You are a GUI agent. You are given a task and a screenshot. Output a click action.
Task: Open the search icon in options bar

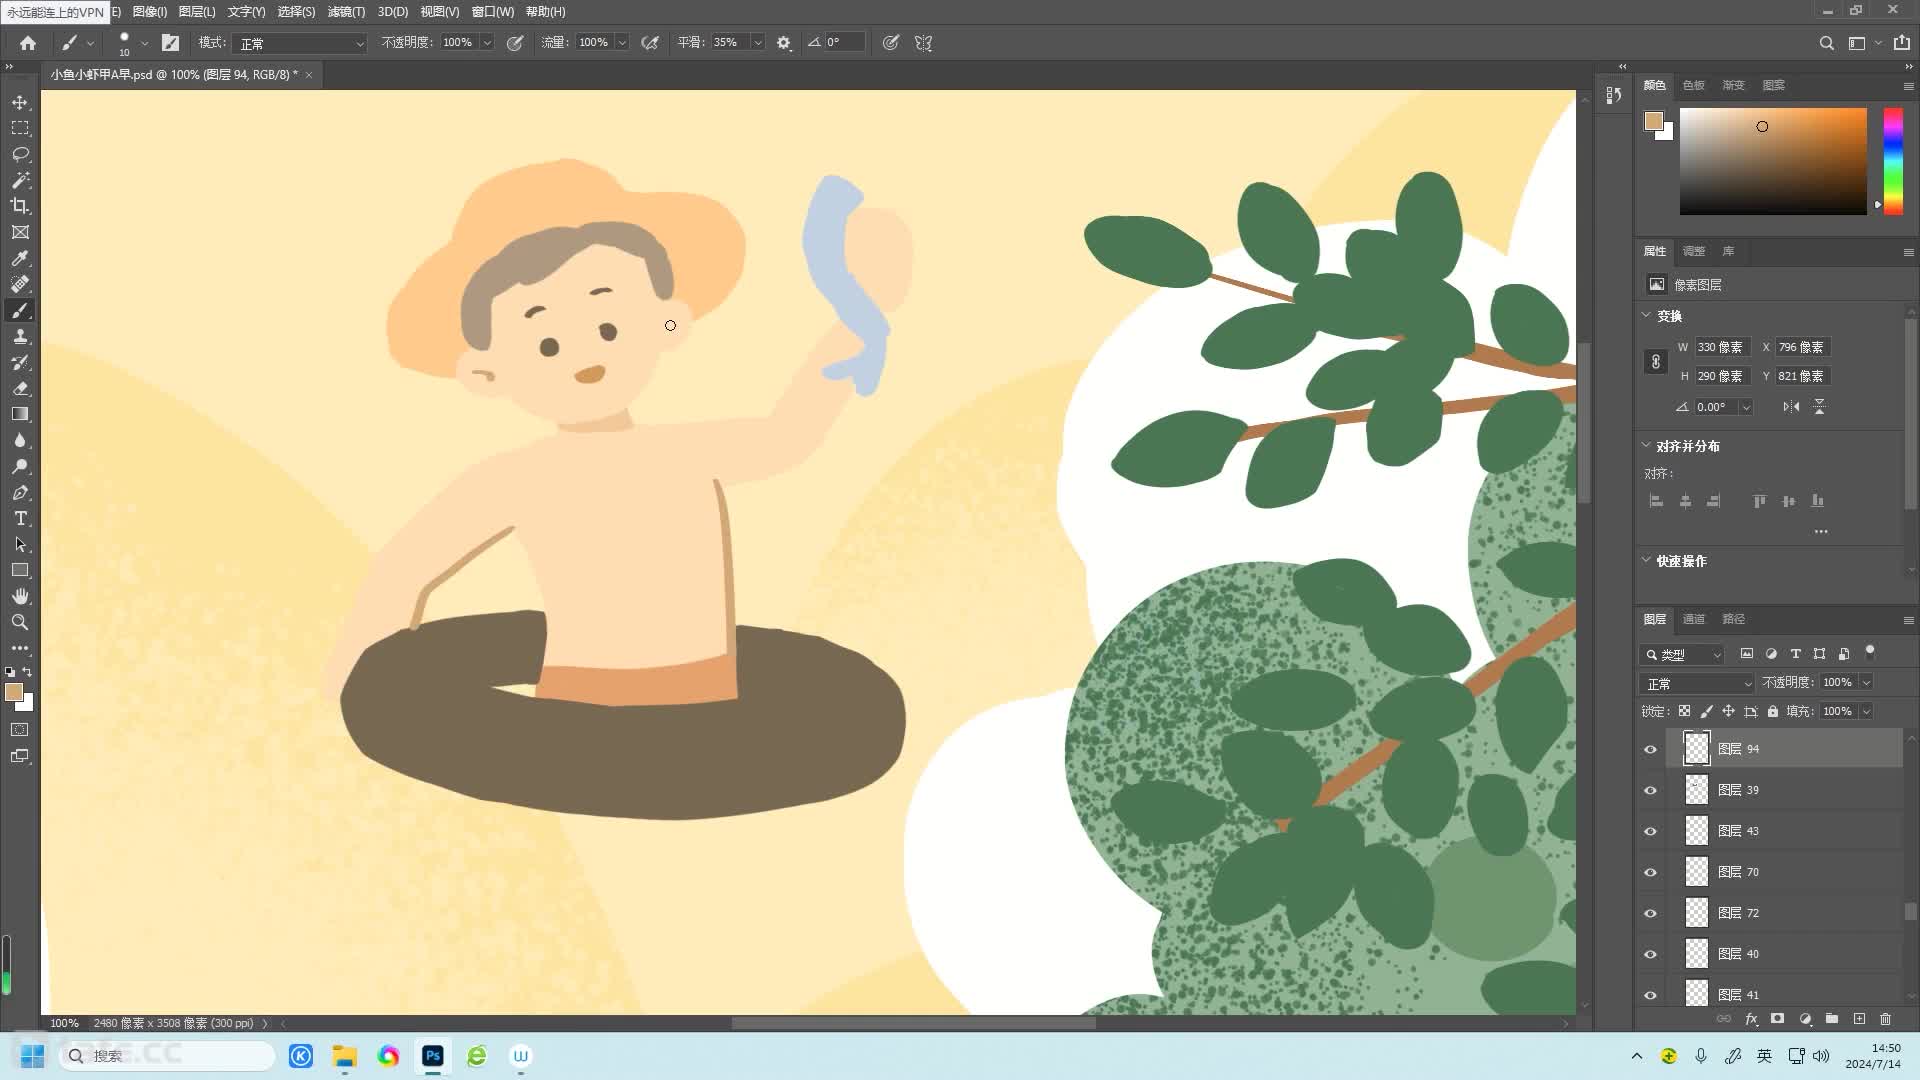(x=1826, y=43)
